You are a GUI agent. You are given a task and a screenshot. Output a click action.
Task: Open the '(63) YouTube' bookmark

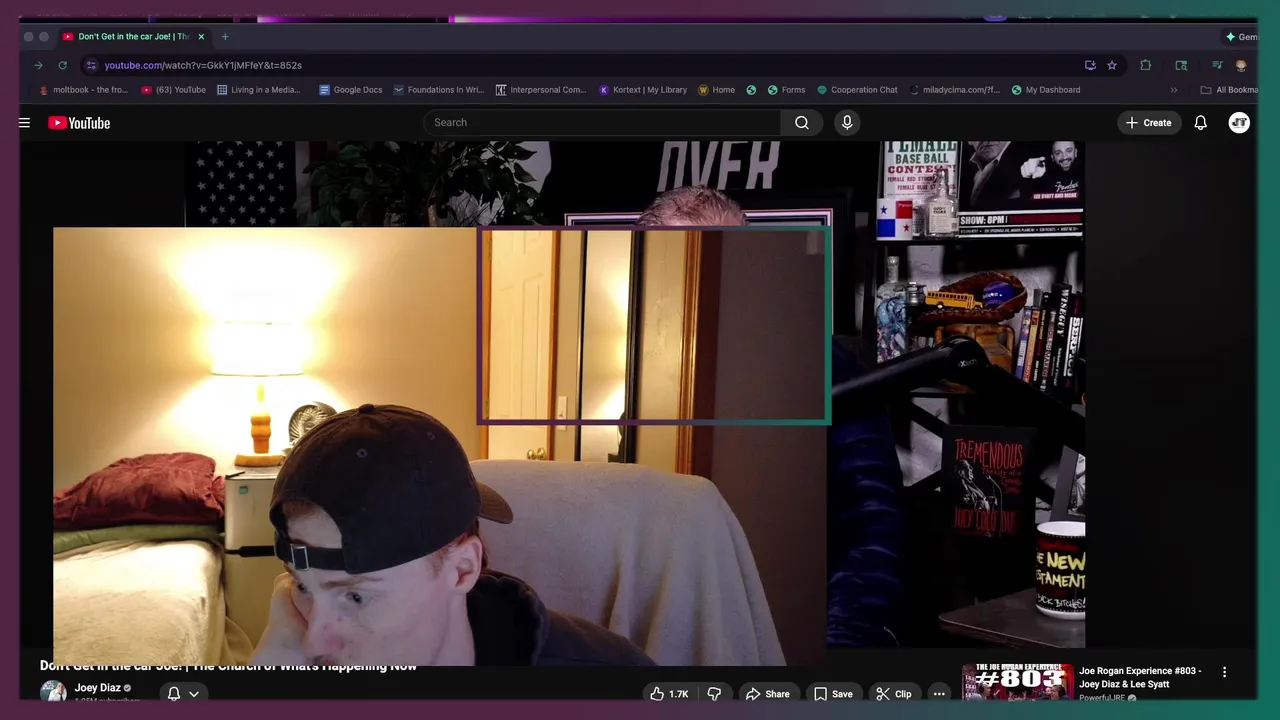(173, 90)
